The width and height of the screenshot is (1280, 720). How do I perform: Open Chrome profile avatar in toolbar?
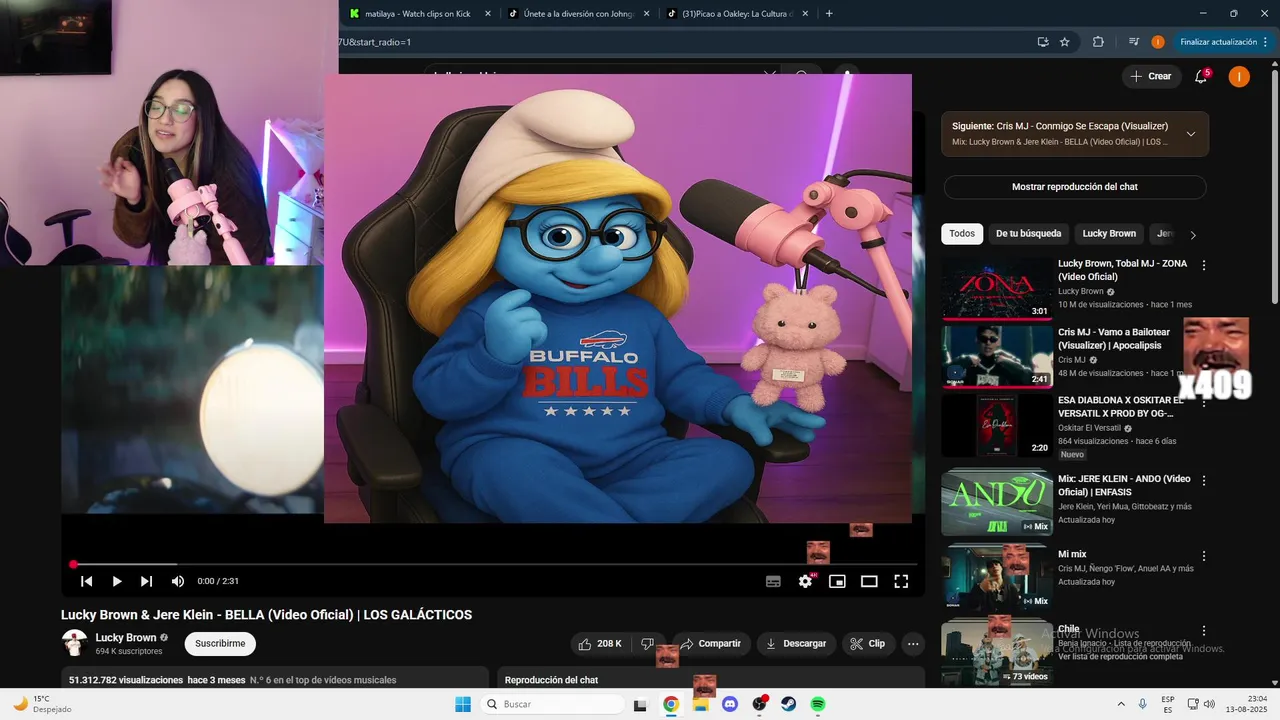coord(1158,42)
